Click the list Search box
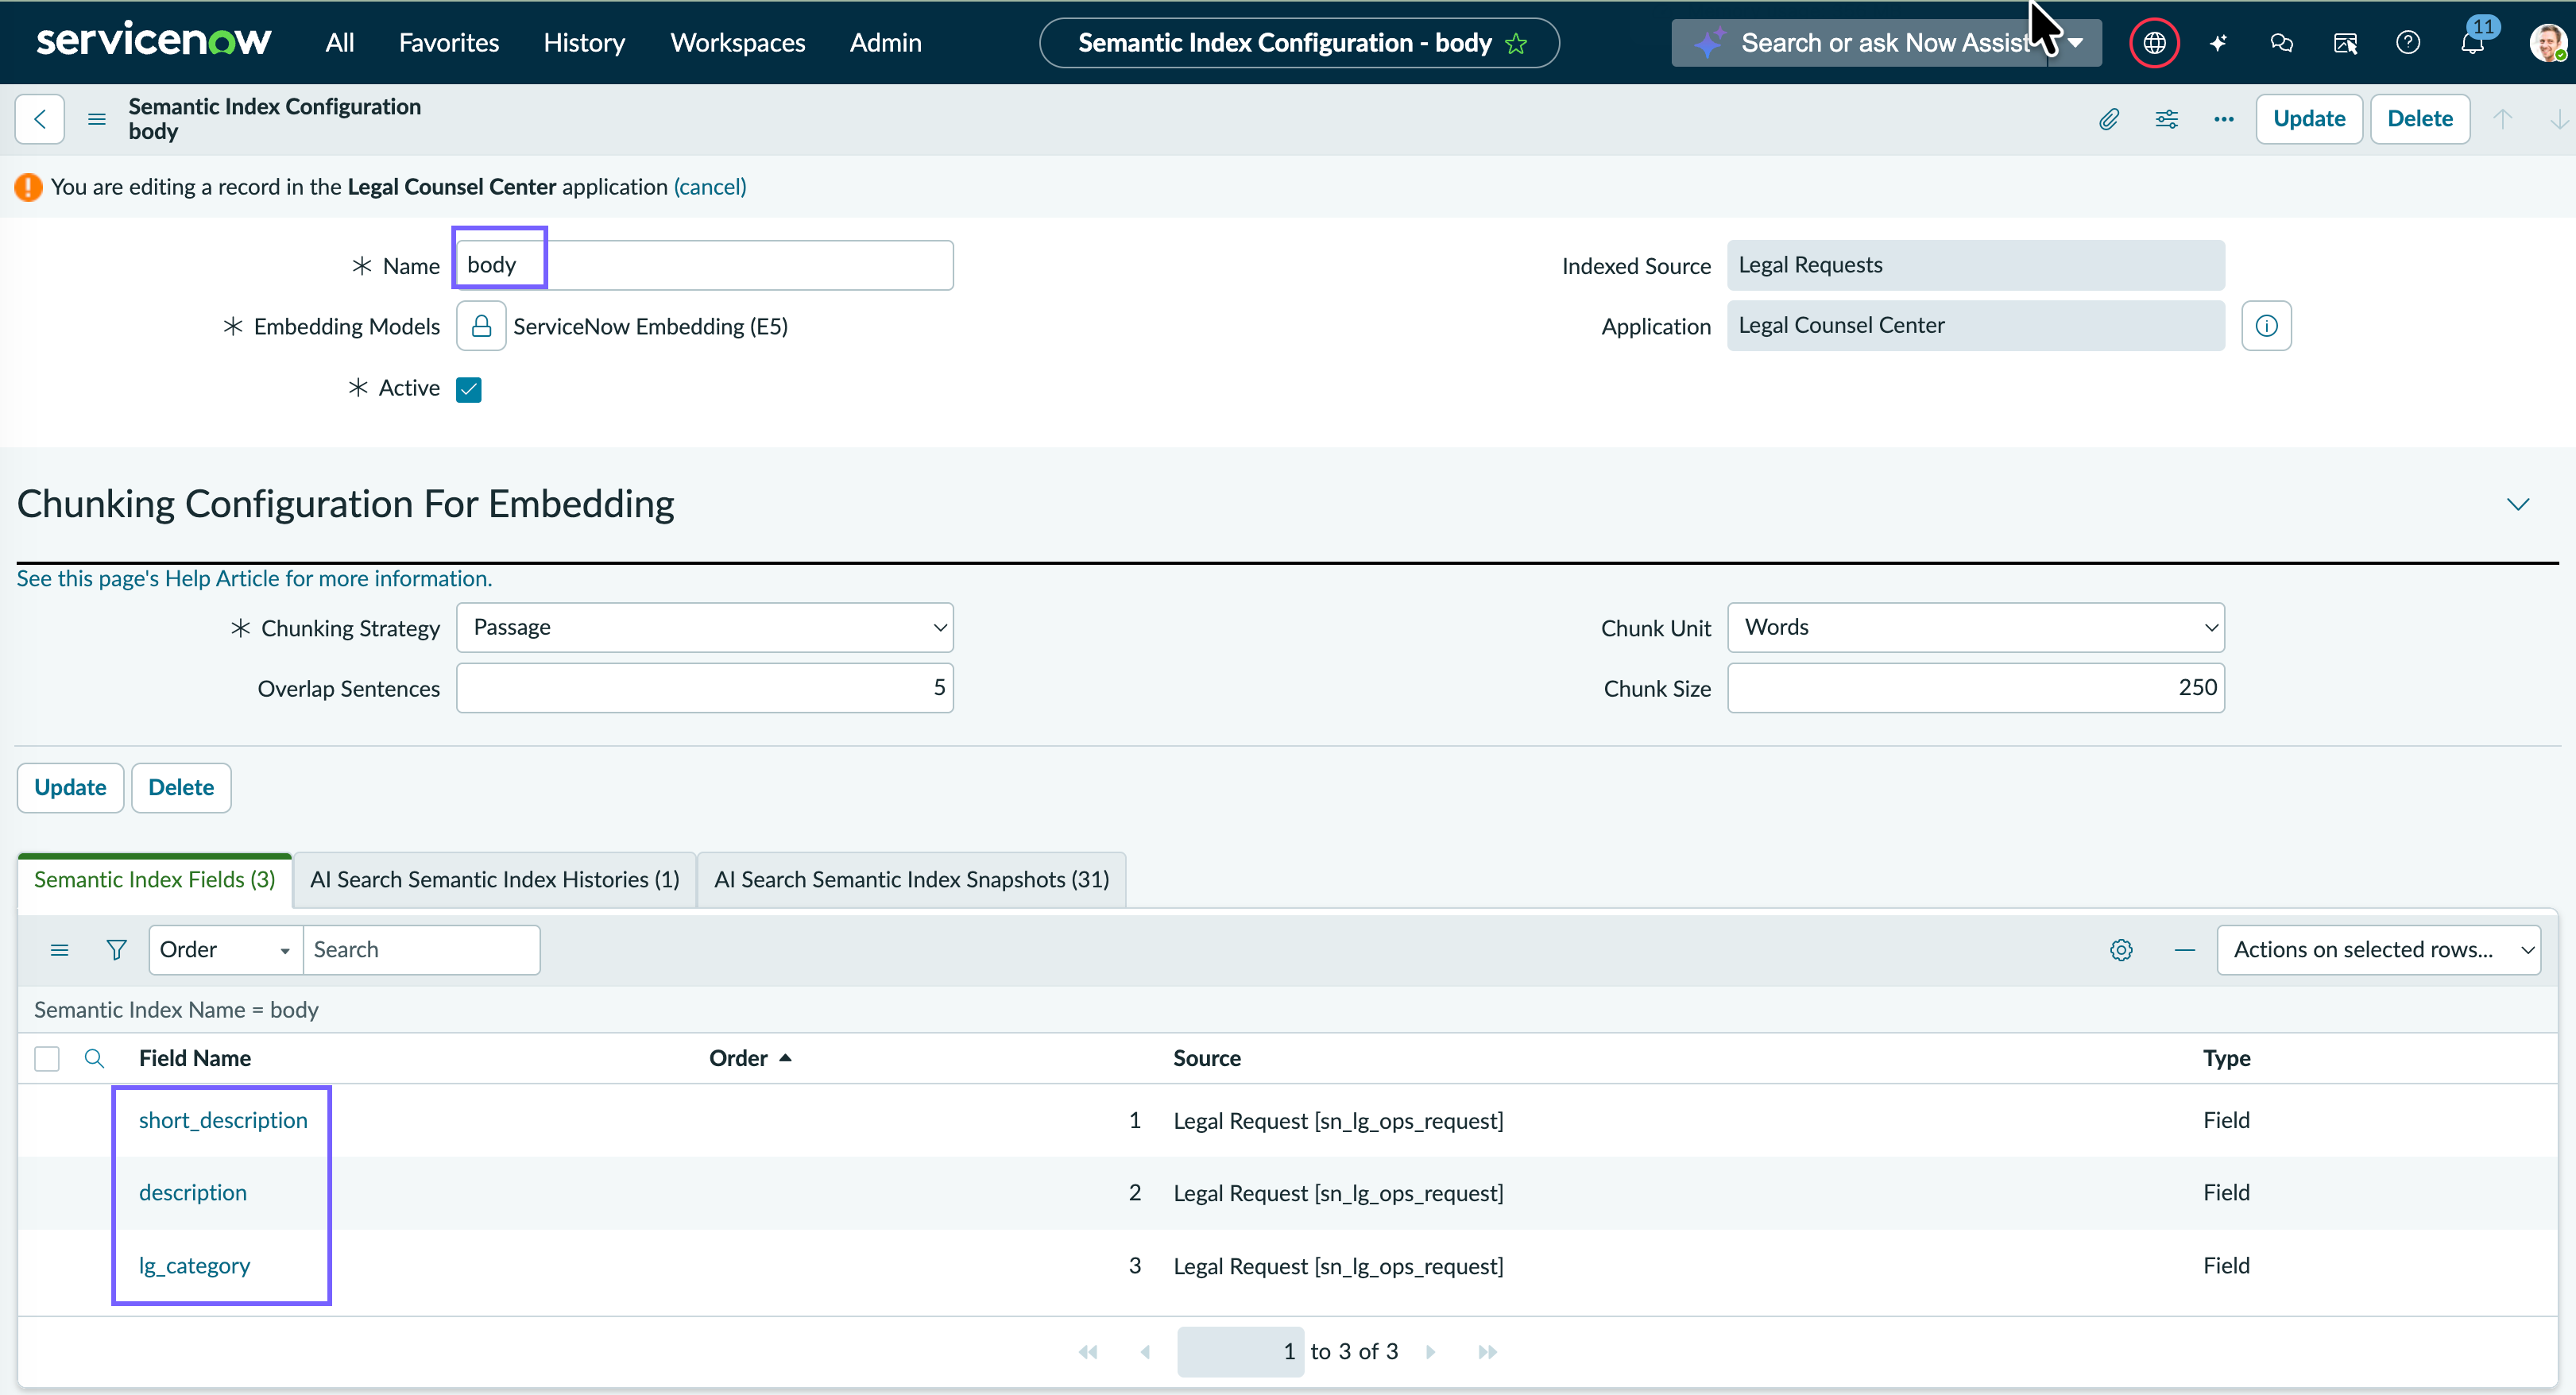2576x1395 pixels. tap(421, 950)
